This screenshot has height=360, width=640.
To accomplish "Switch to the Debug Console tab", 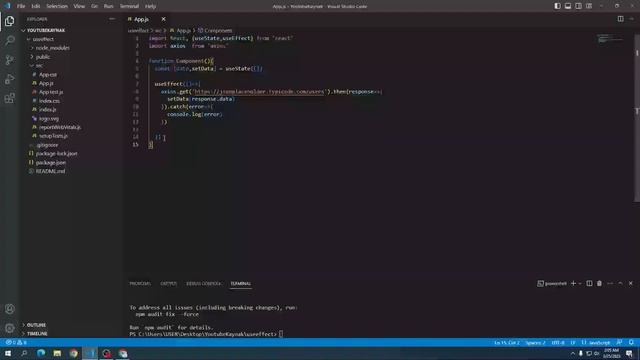I will [204, 283].
